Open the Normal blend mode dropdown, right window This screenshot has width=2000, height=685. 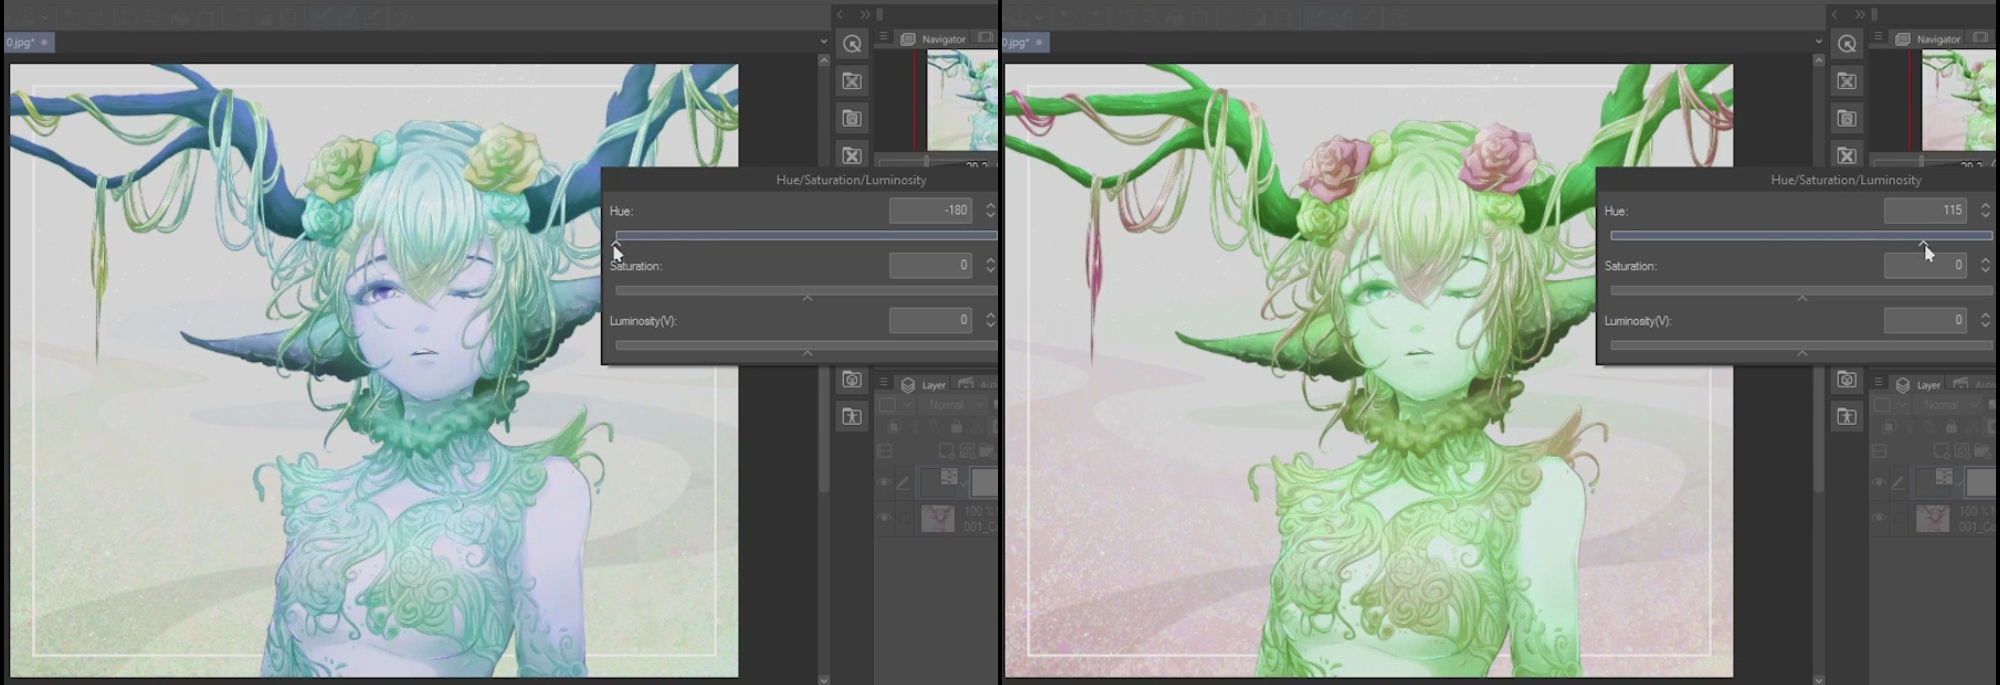point(1947,405)
